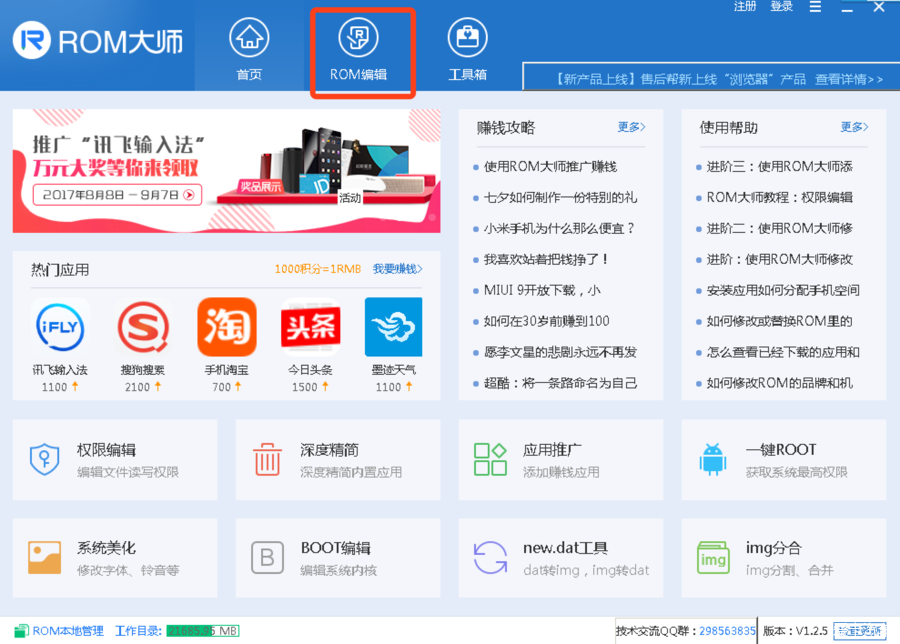Open 查看详情>> in the announcement bar
Image resolution: width=900 pixels, height=644 pixels.
[x=849, y=79]
